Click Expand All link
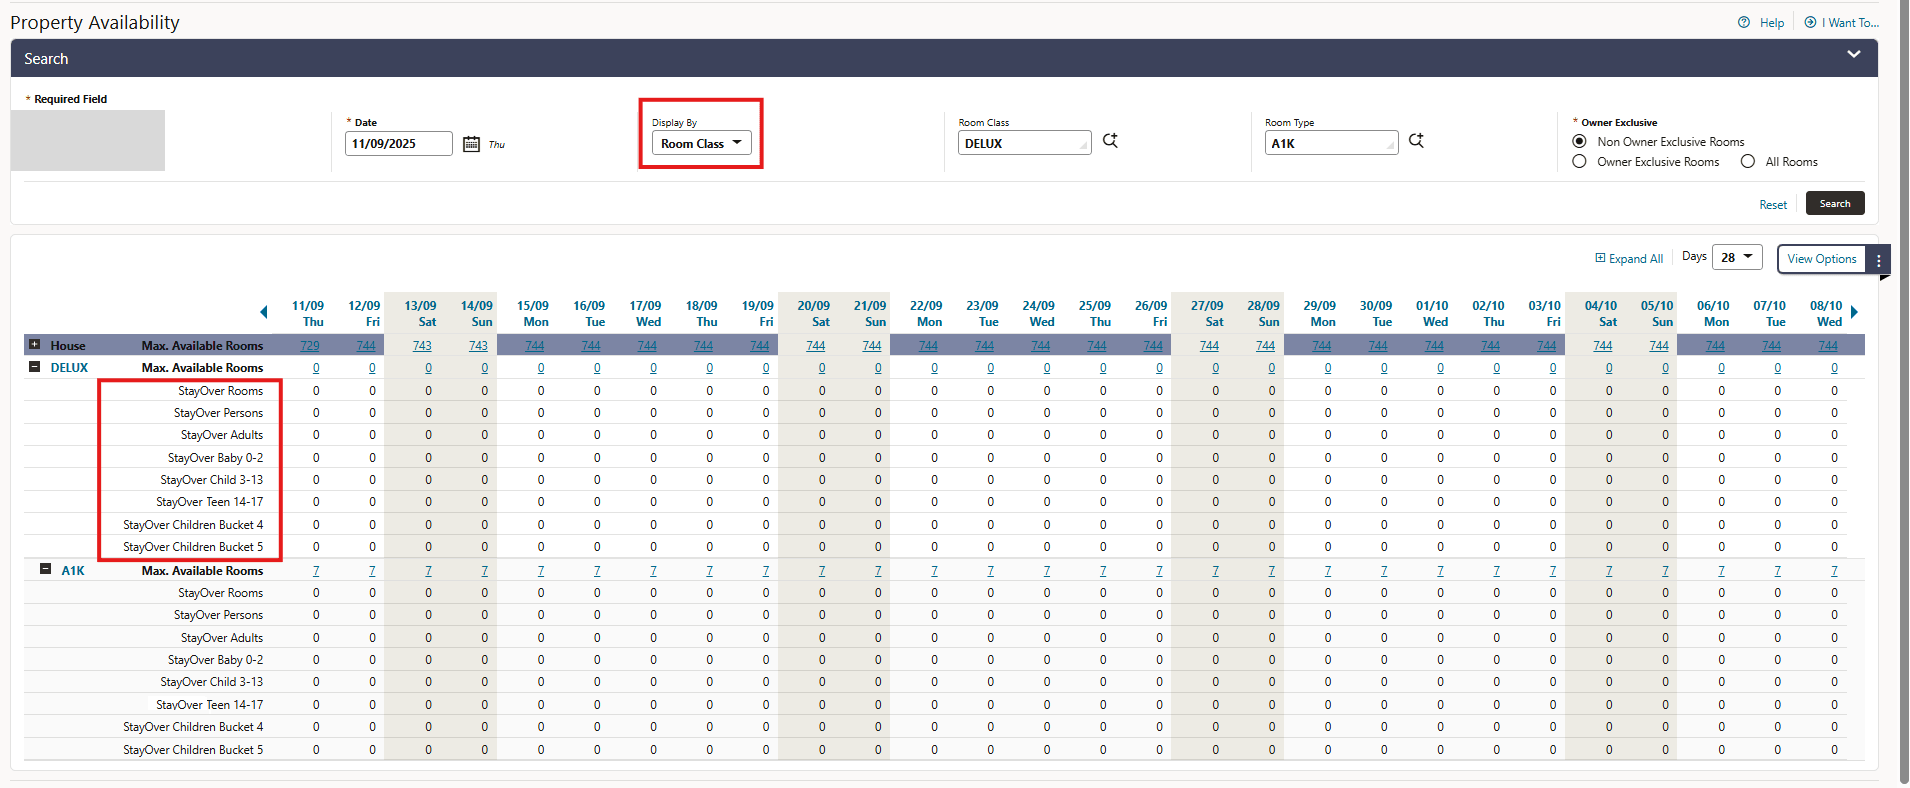Image resolution: width=1910 pixels, height=788 pixels. click(1629, 259)
